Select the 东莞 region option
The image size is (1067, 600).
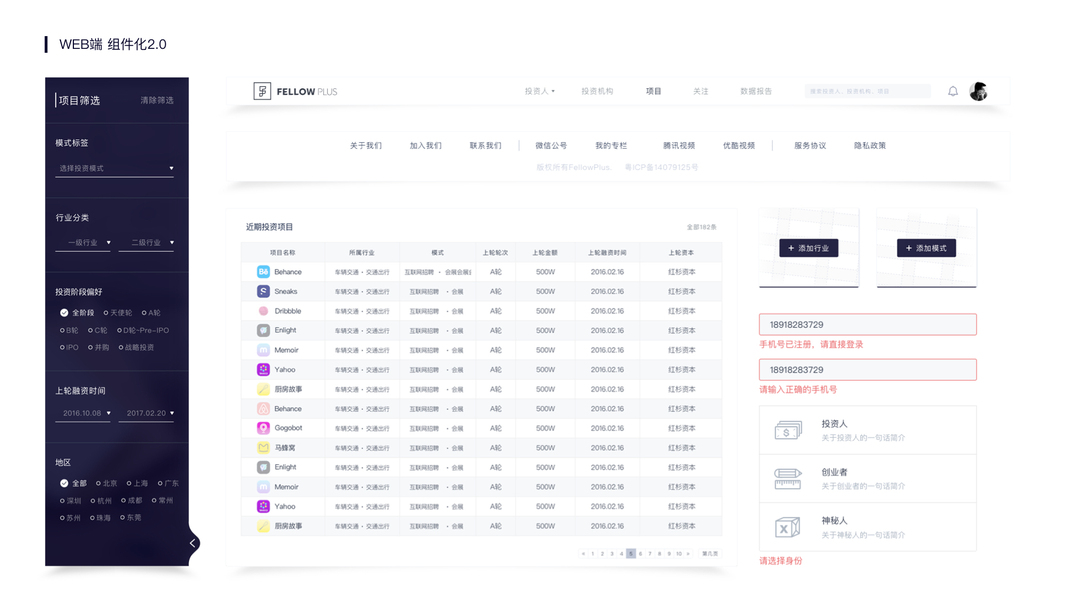coord(131,517)
